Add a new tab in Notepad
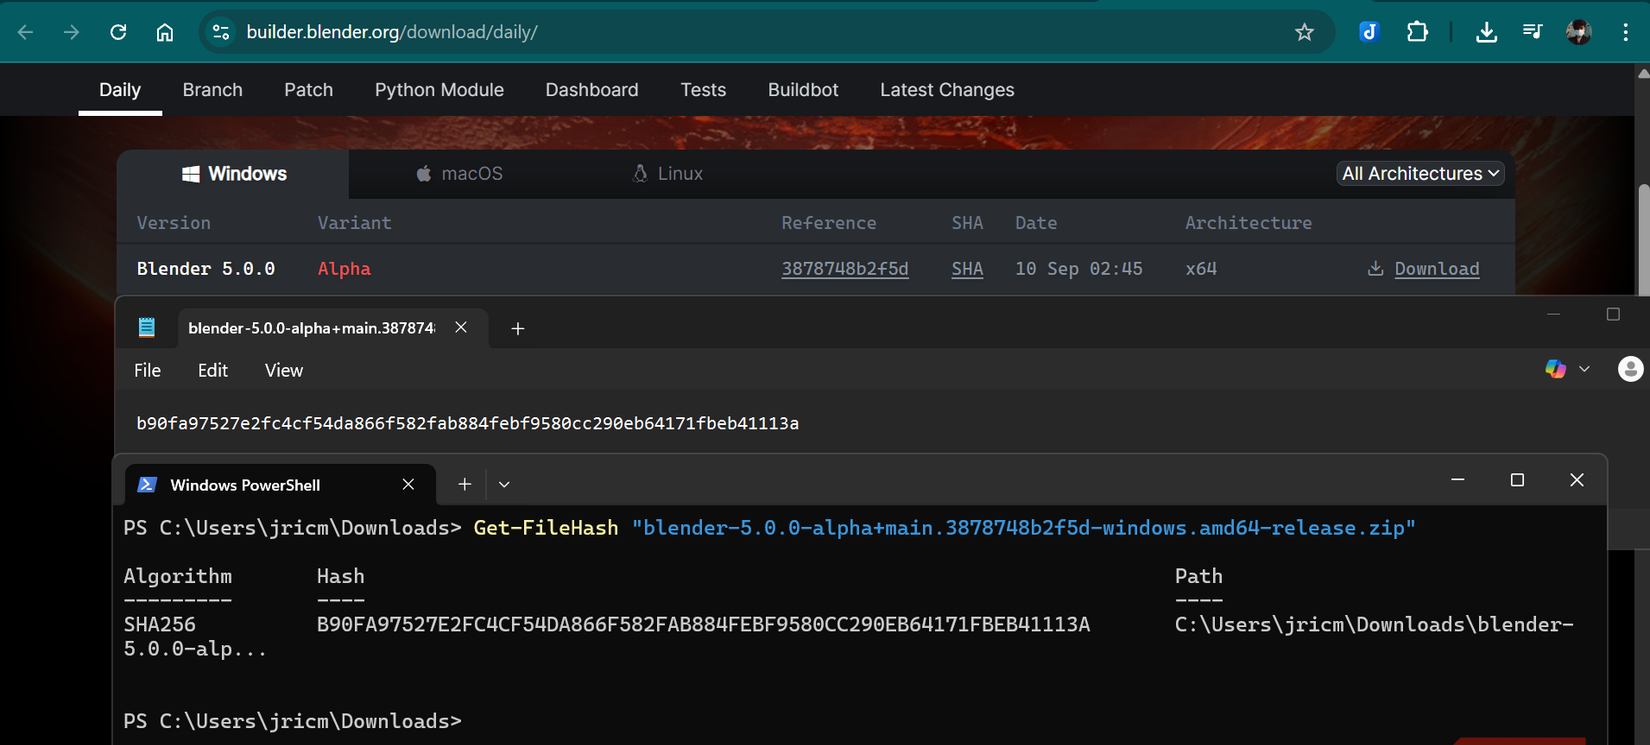The width and height of the screenshot is (1650, 745). point(517,329)
